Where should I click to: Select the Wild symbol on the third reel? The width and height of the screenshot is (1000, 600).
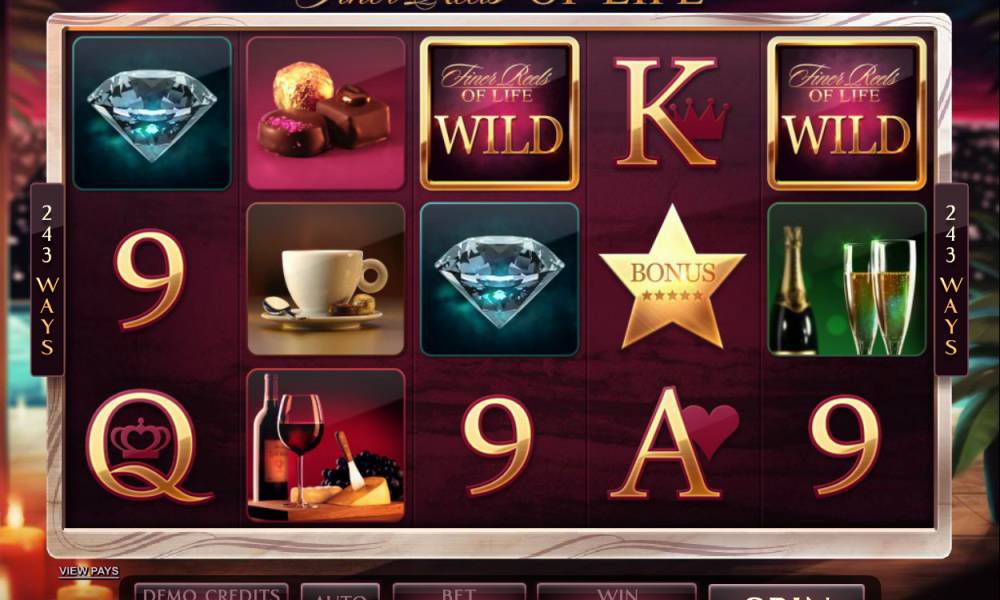[499, 113]
